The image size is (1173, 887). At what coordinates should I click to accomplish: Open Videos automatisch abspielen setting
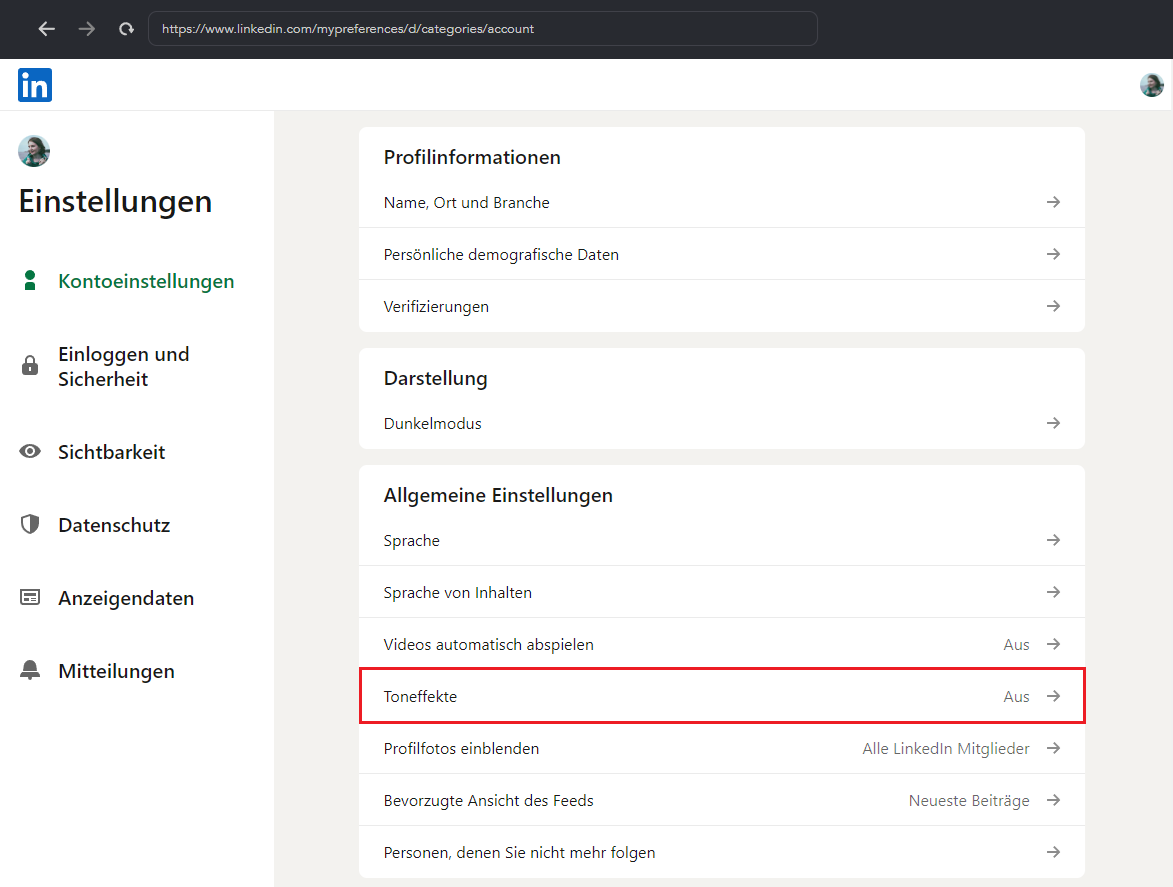720,645
